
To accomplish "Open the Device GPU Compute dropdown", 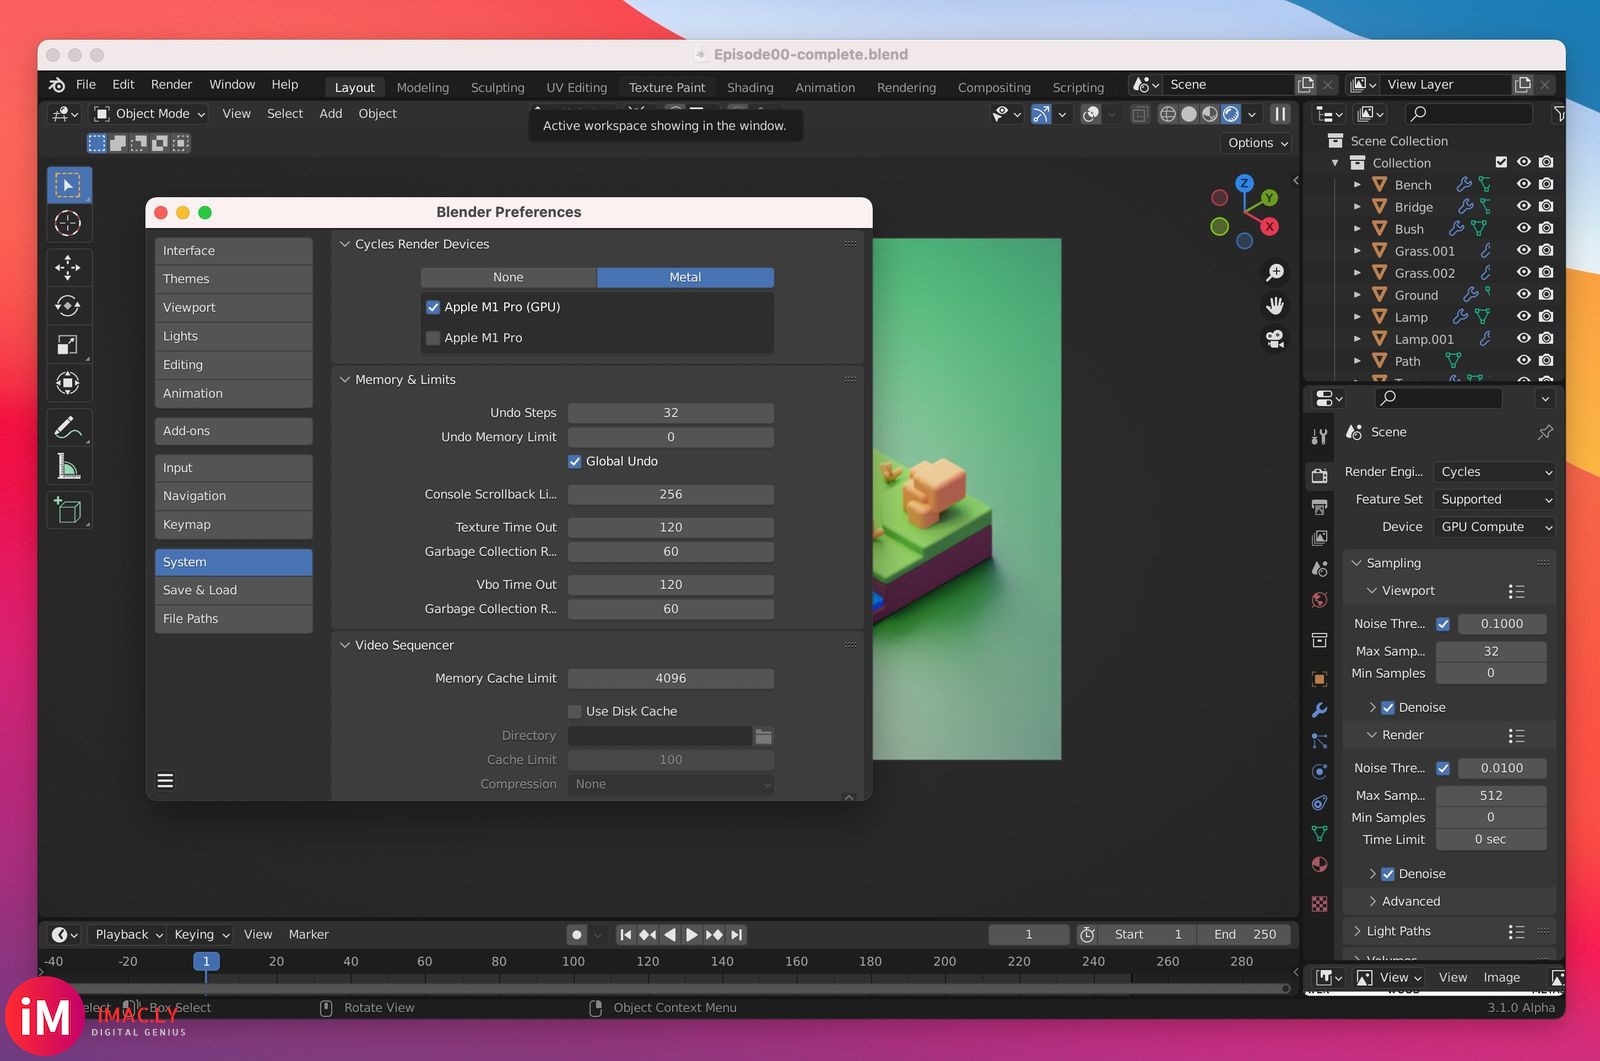I will pyautogui.click(x=1495, y=527).
